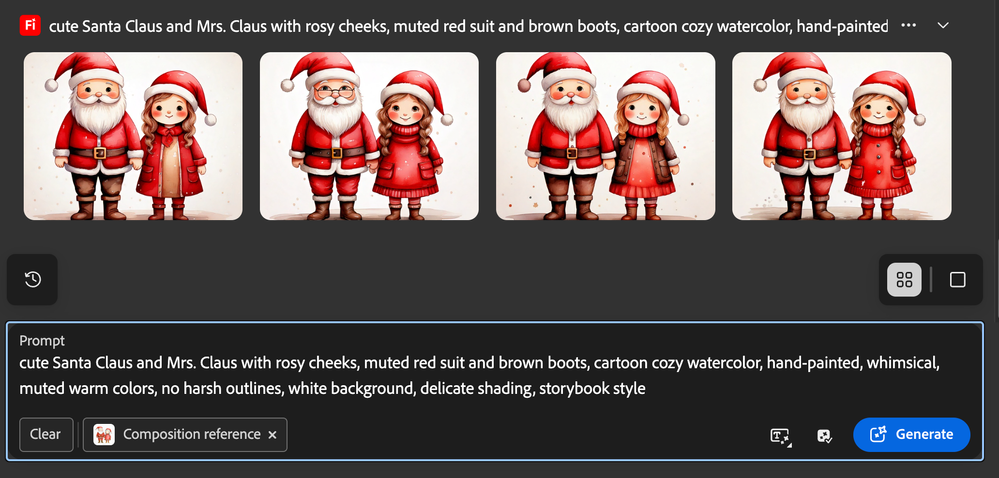Open the text prompt tools icon

click(780, 435)
